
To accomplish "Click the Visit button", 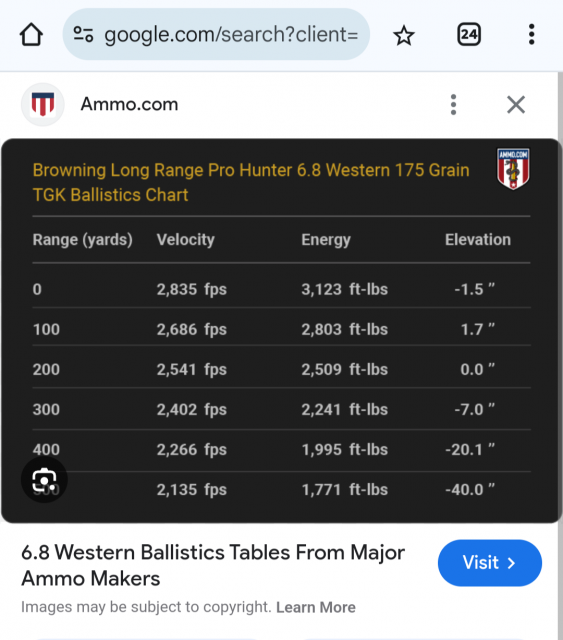I will 490,563.
